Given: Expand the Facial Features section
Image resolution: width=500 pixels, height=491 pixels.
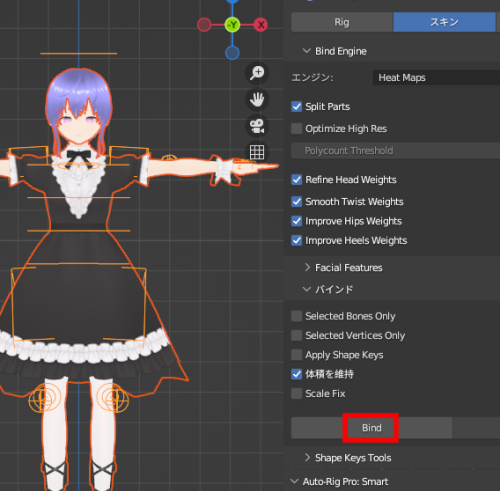Looking at the screenshot, I should point(343,268).
